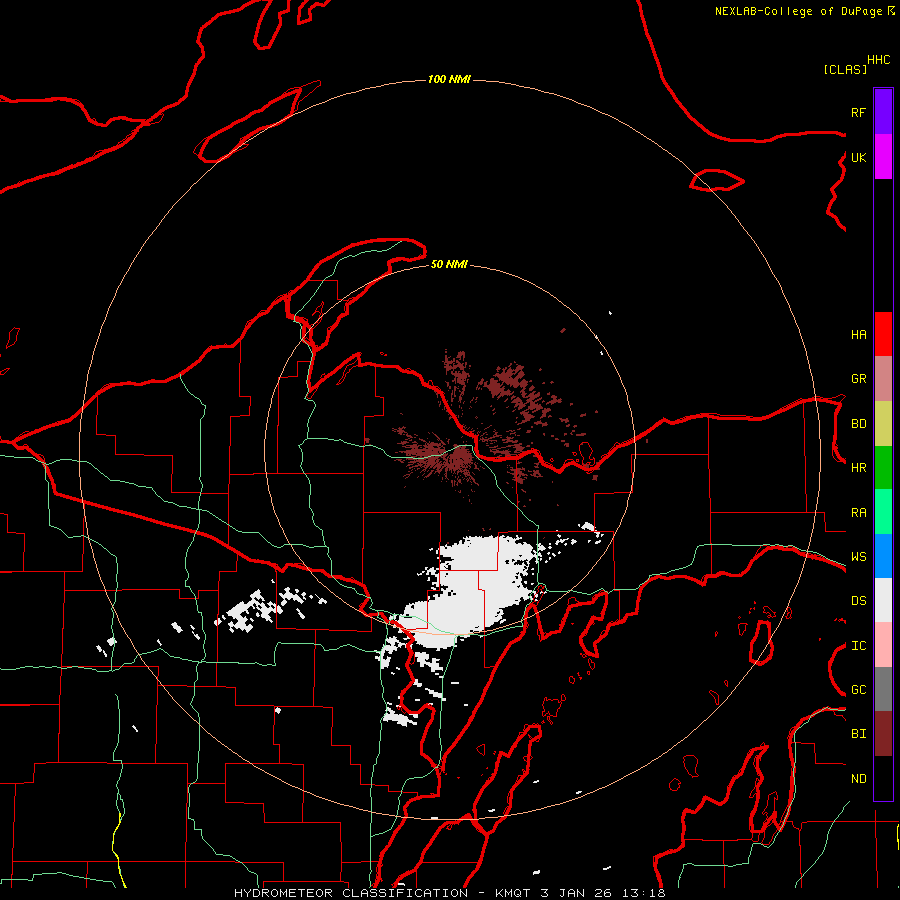
Task: Click the 100 NMI range ring label
Action: [449, 79]
